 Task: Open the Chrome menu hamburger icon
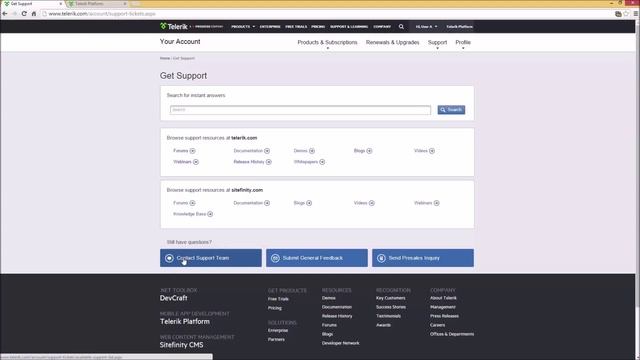tap(636, 14)
